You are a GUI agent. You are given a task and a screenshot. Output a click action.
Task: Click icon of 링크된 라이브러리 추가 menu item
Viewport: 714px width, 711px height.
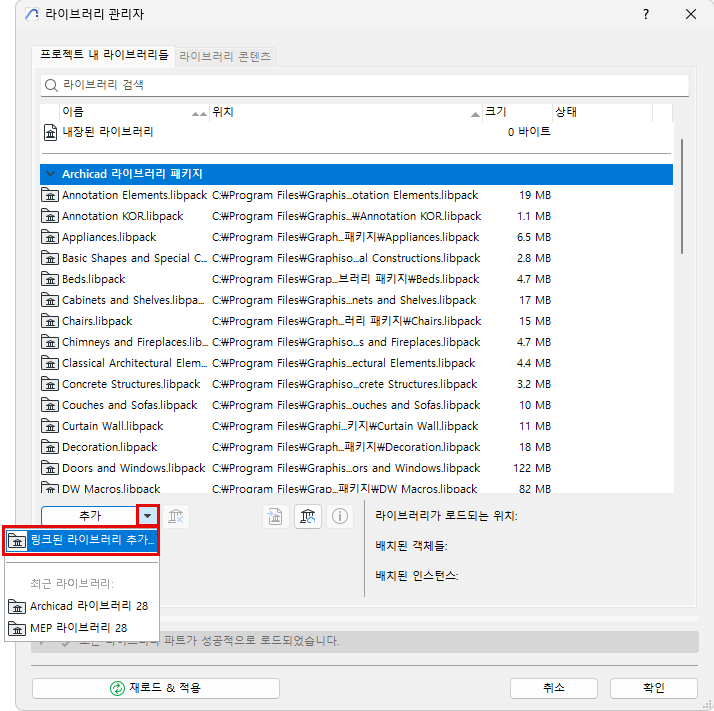pyautogui.click(x=17, y=541)
